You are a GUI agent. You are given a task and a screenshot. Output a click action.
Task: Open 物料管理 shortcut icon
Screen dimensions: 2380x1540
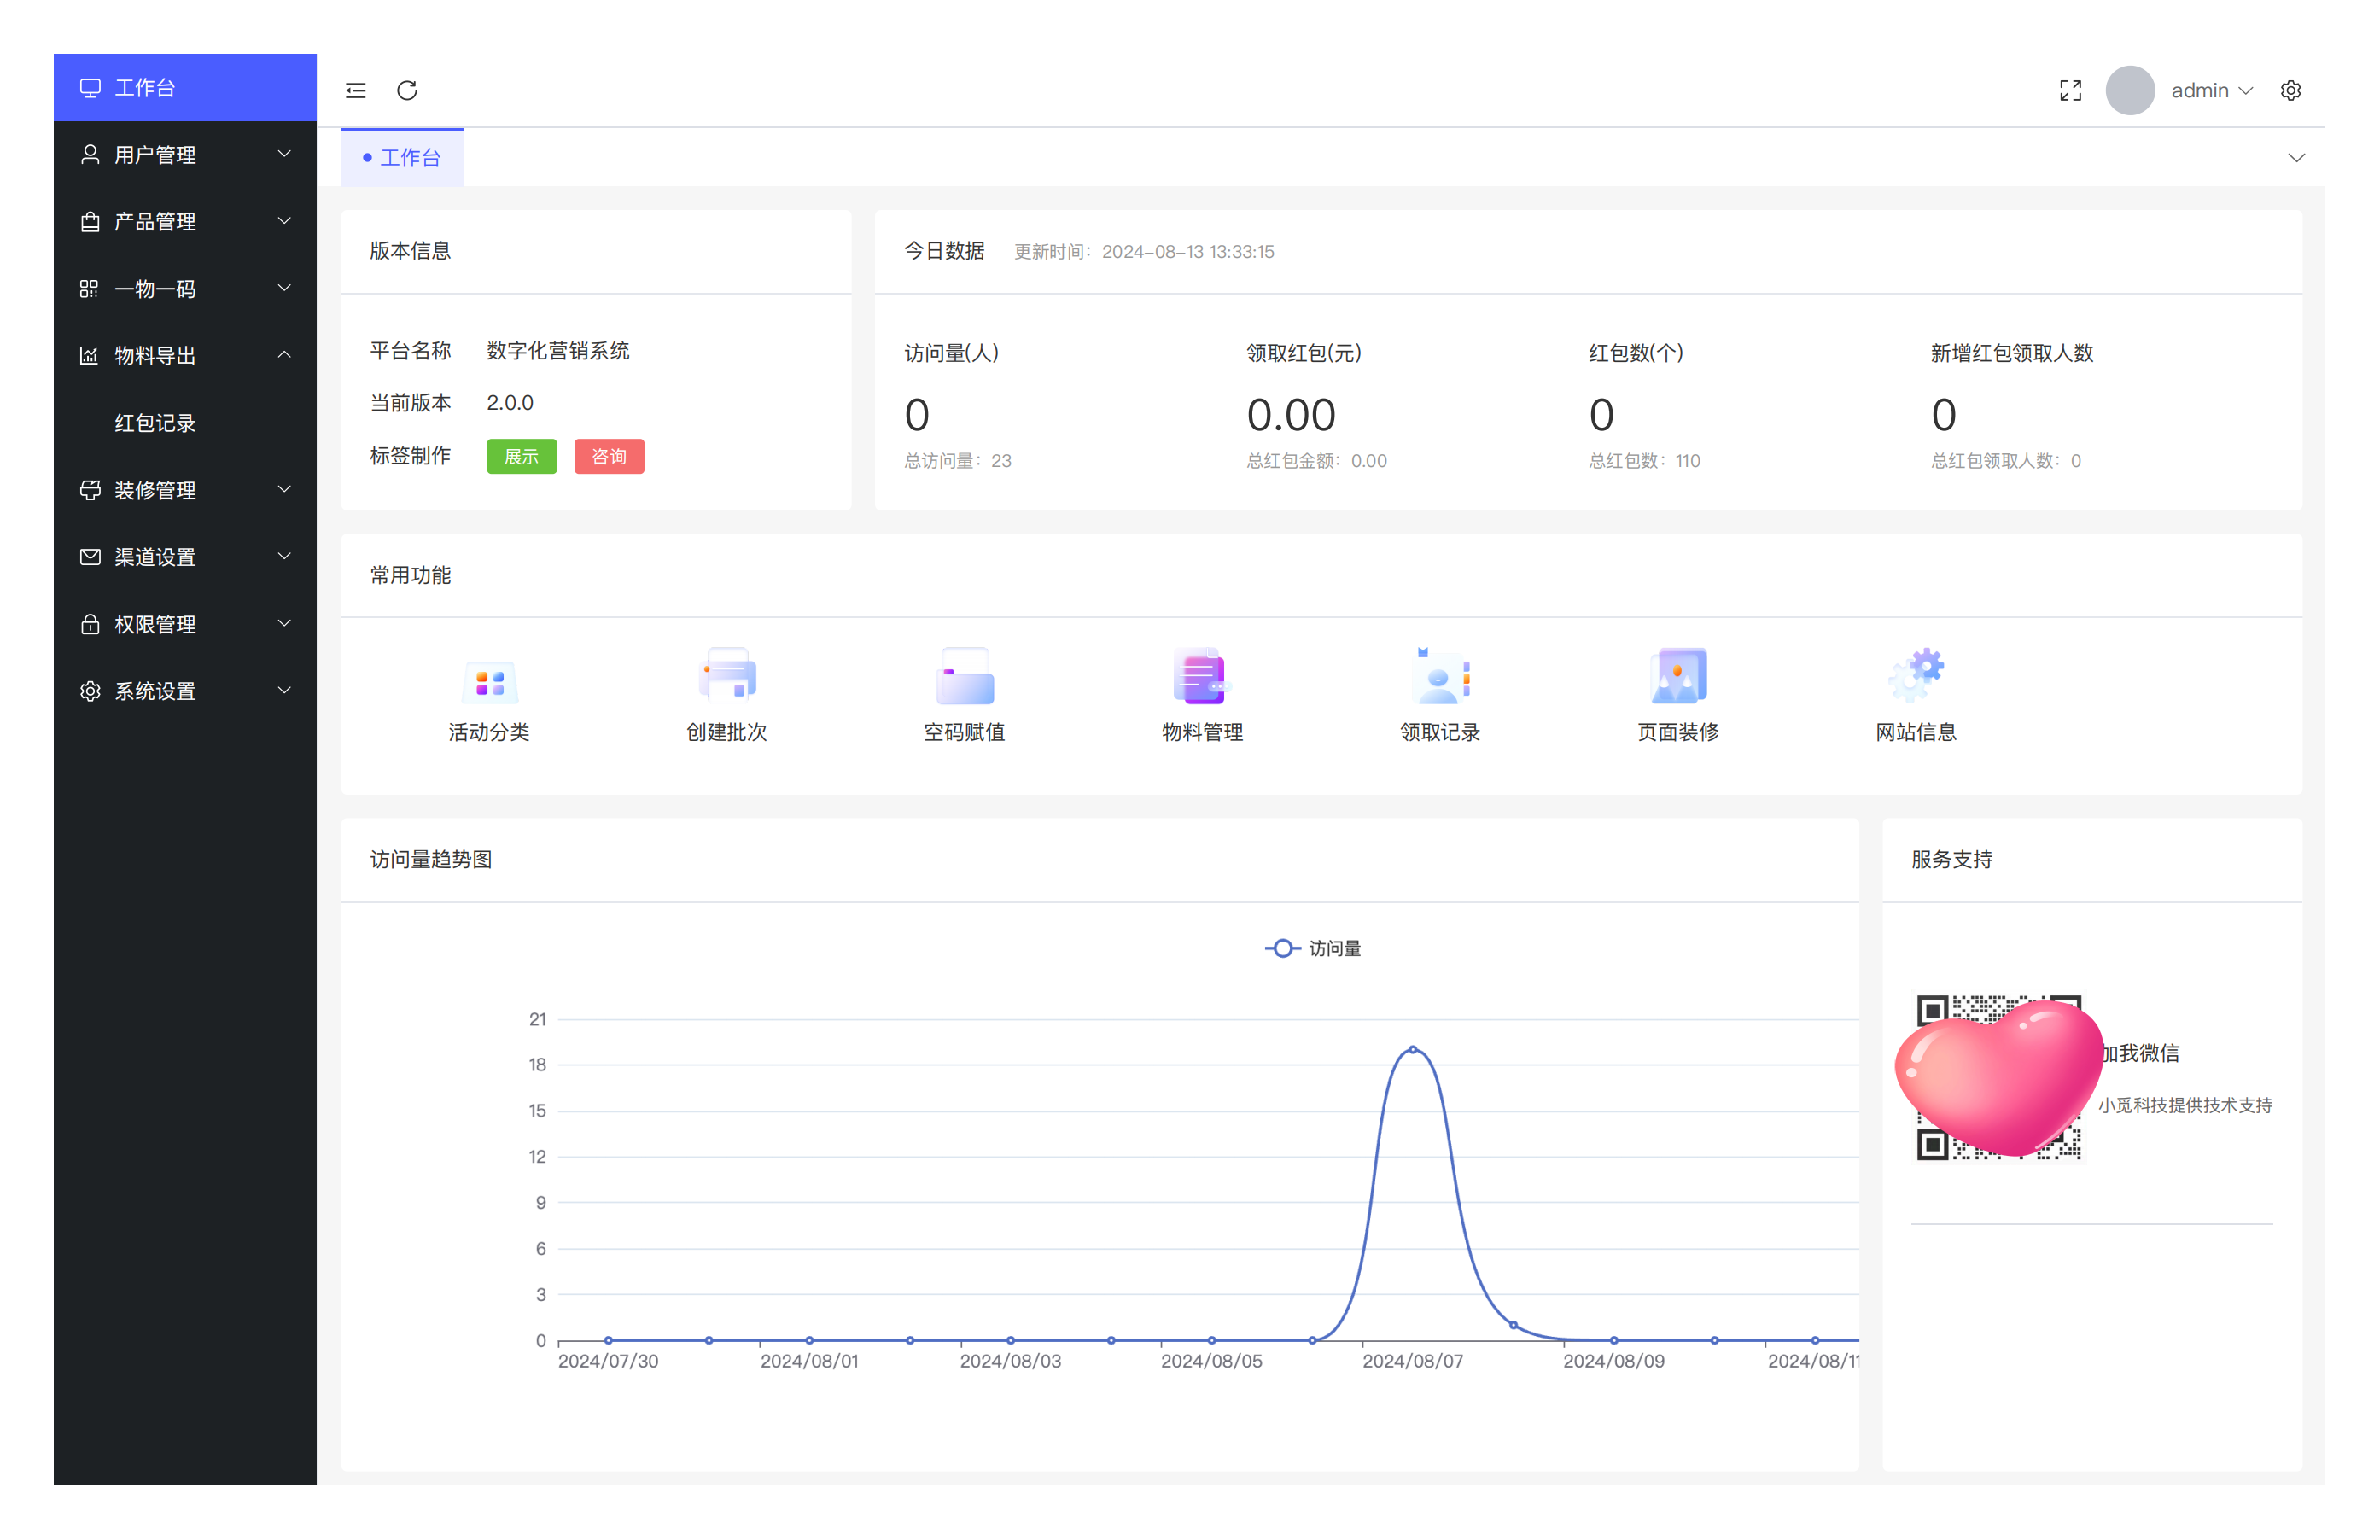coord(1201,677)
